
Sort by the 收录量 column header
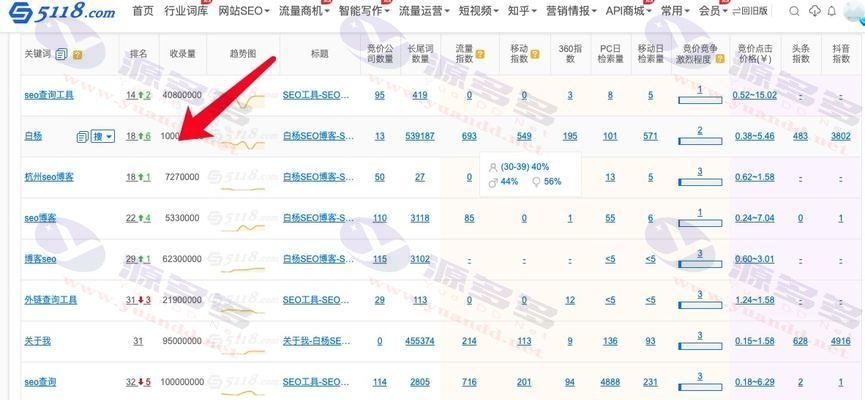tap(183, 54)
